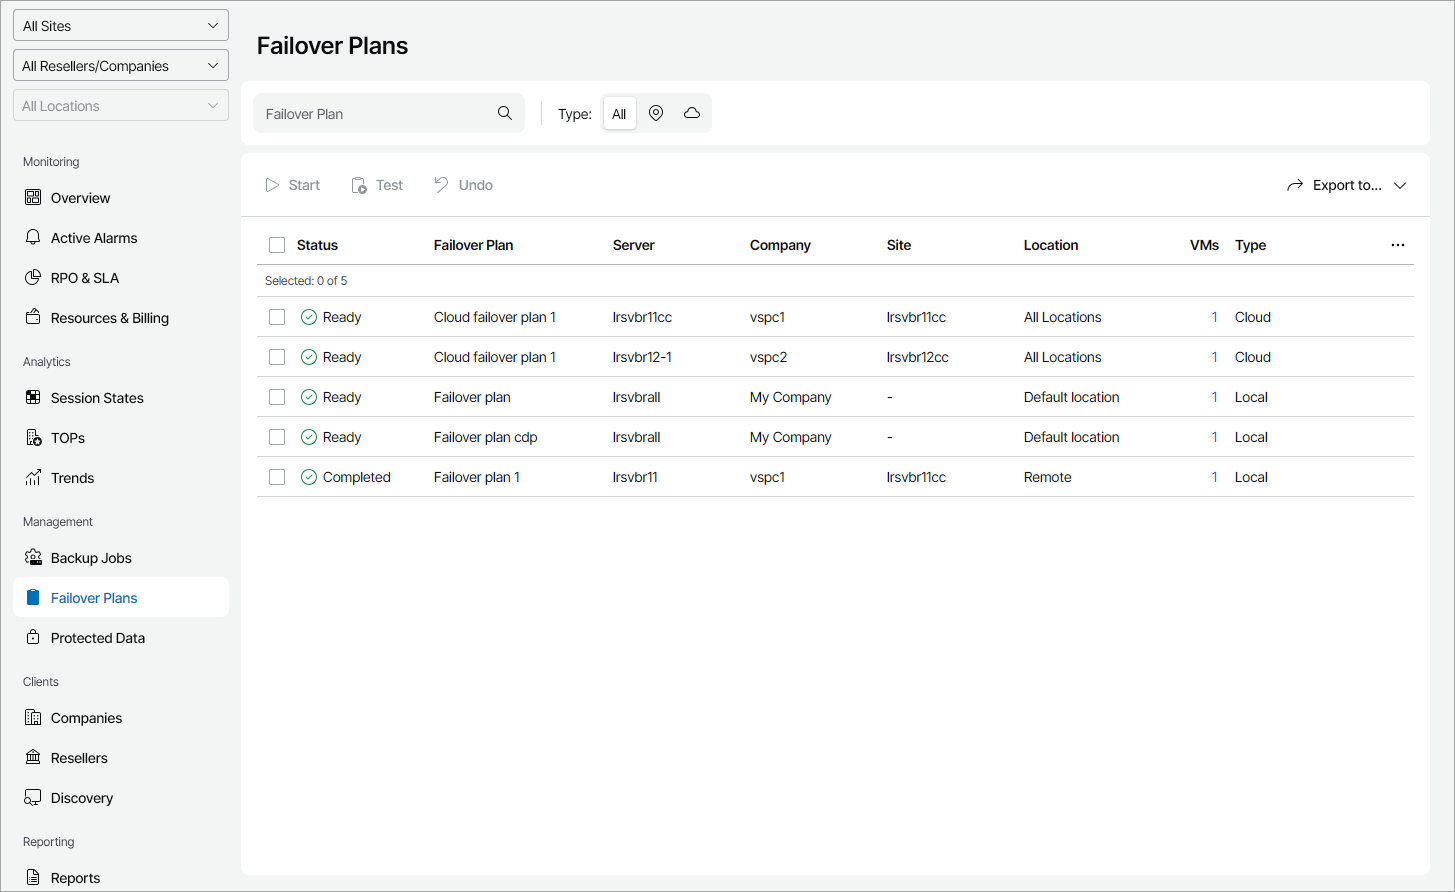Sort by the Company column header
This screenshot has height=892, width=1455.
(x=780, y=245)
